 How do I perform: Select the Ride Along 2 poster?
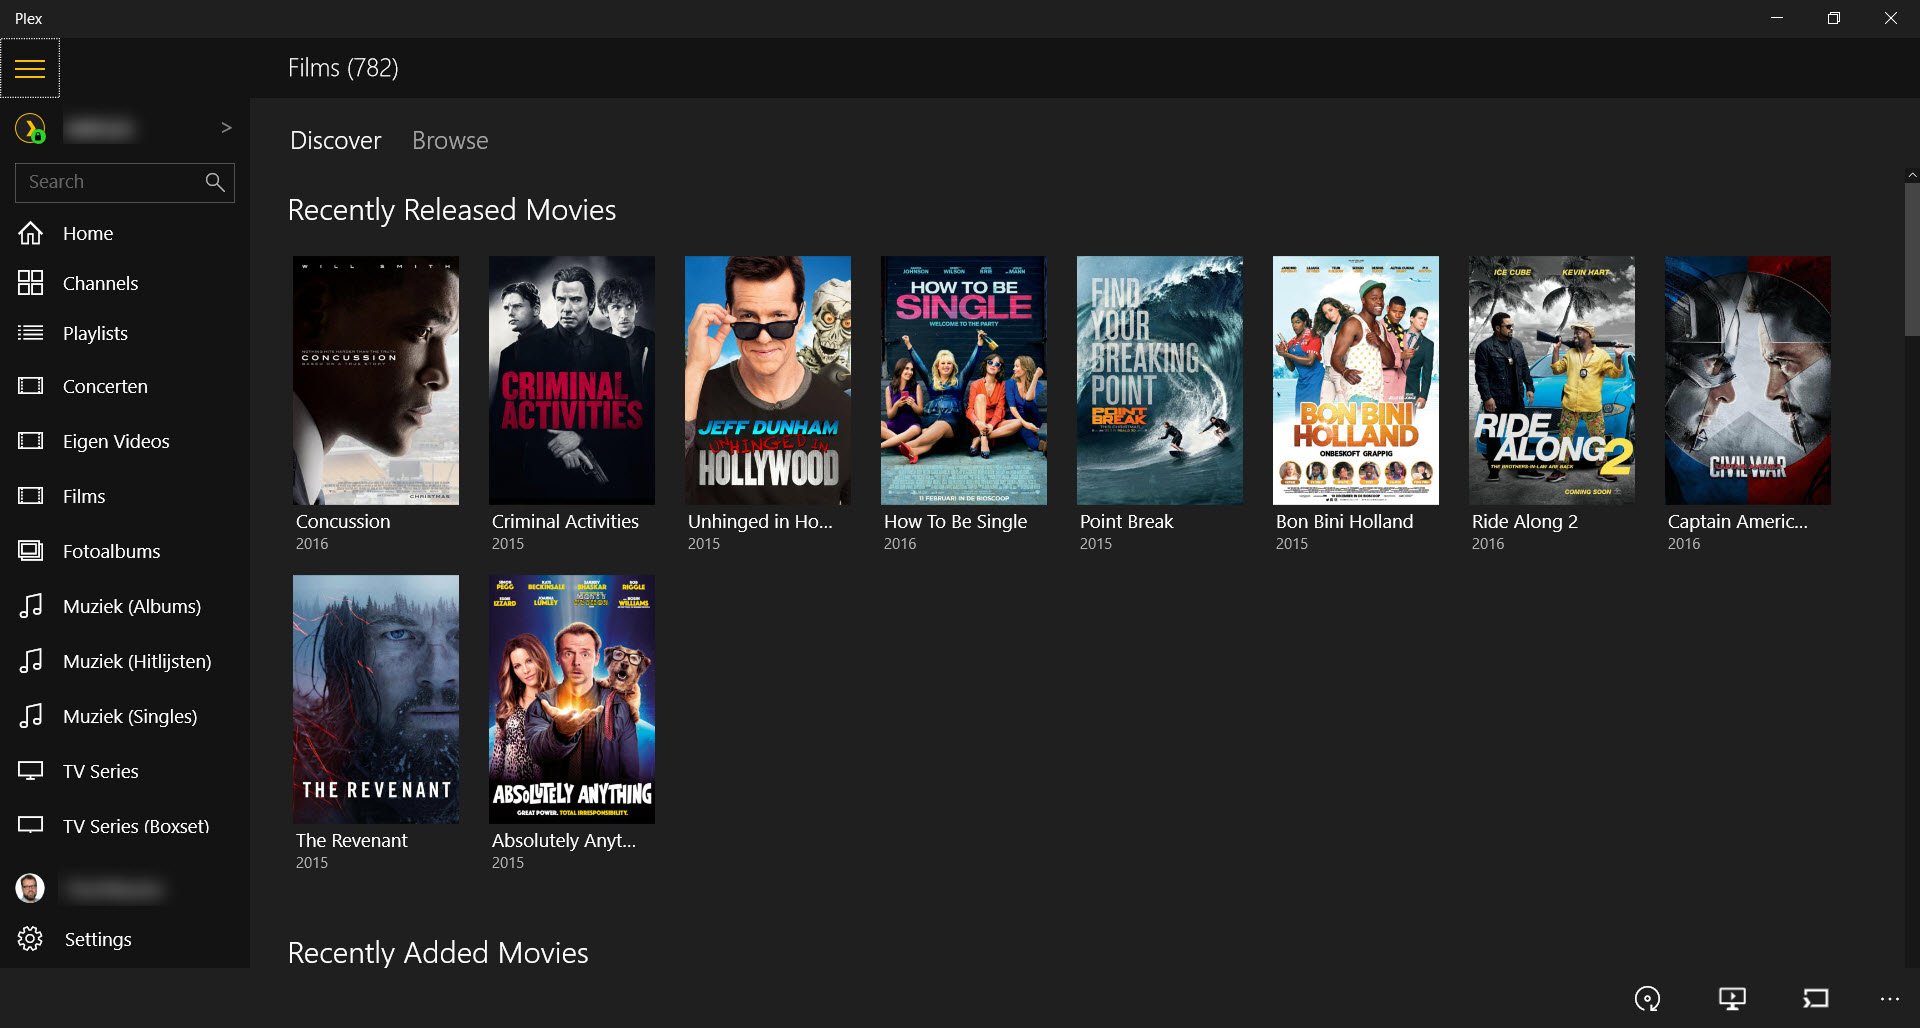point(1552,380)
